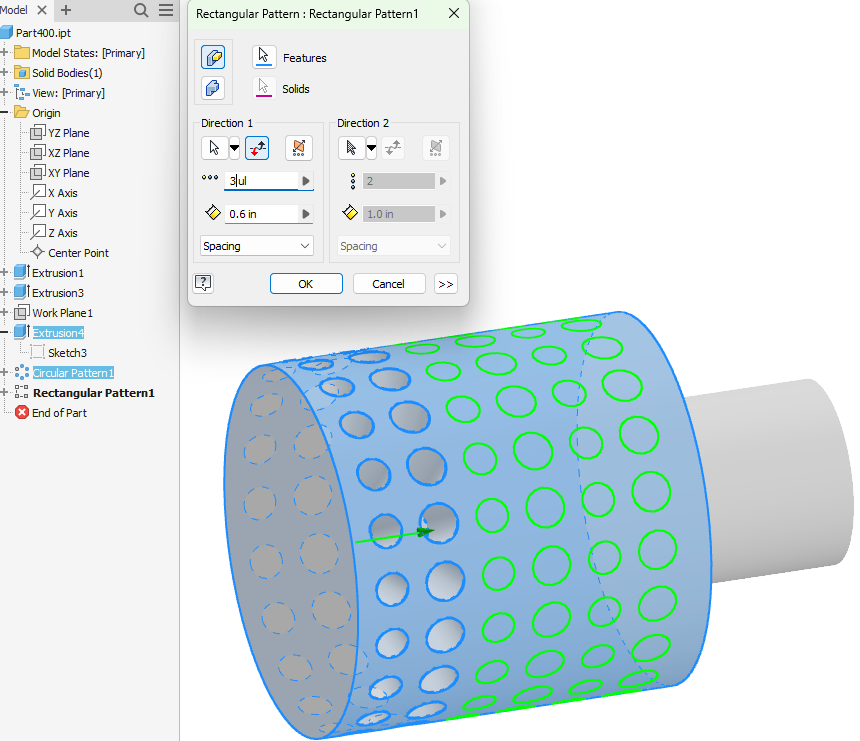Open the help icon in the pattern dialog
Viewport: 860px width, 741px height.
click(203, 283)
